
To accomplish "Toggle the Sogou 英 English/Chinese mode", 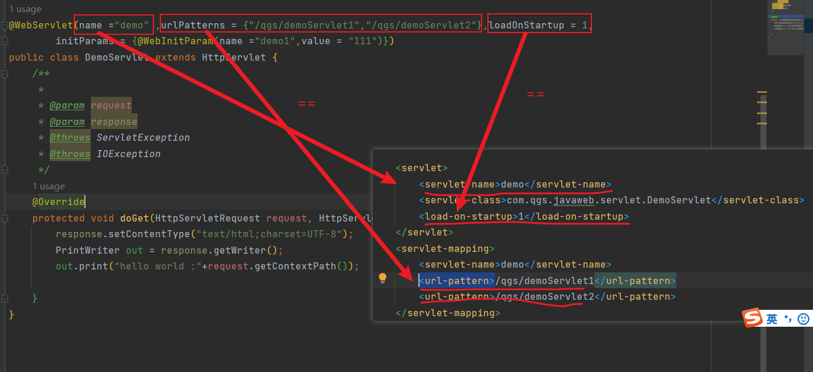I will (772, 319).
